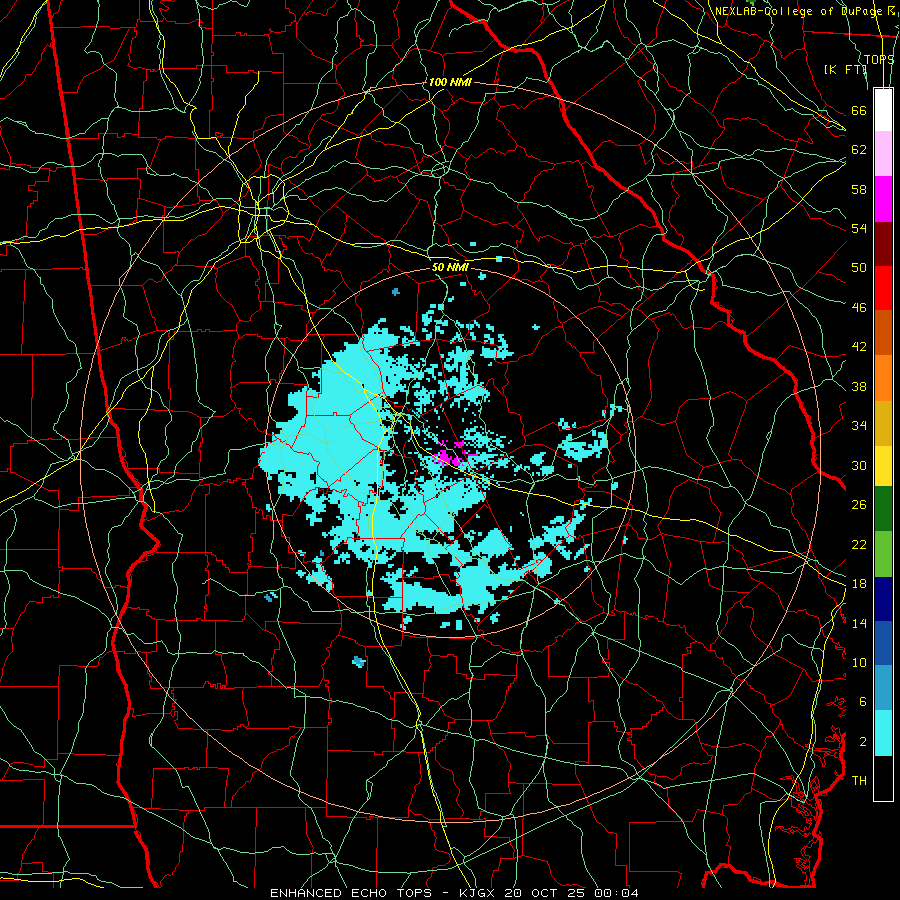This screenshot has height=900, width=900.
Task: Click the legend value 2
Action: 863,742
